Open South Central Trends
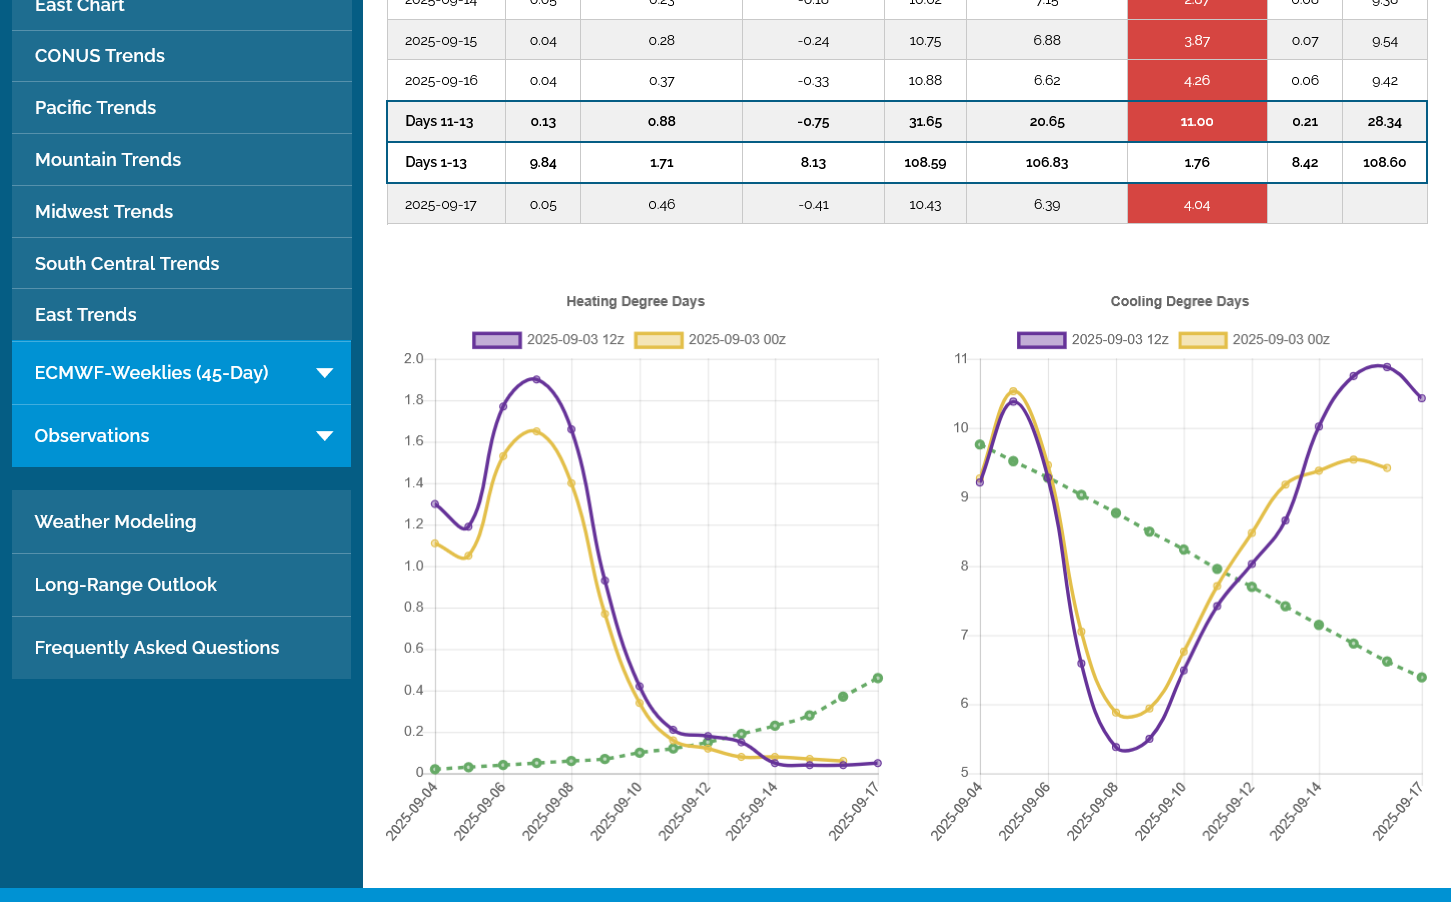Screen dimensions: 1452x902 pyautogui.click(x=127, y=264)
